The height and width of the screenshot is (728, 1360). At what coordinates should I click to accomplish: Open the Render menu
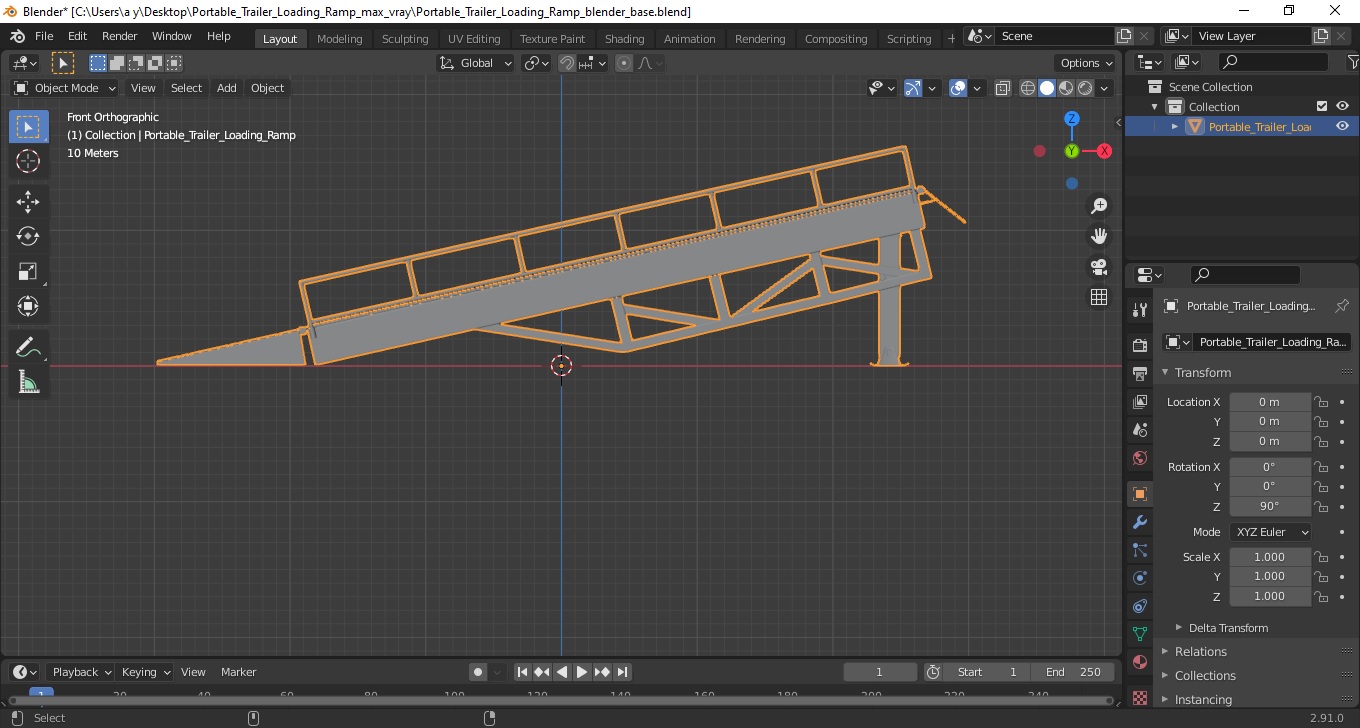(120, 36)
